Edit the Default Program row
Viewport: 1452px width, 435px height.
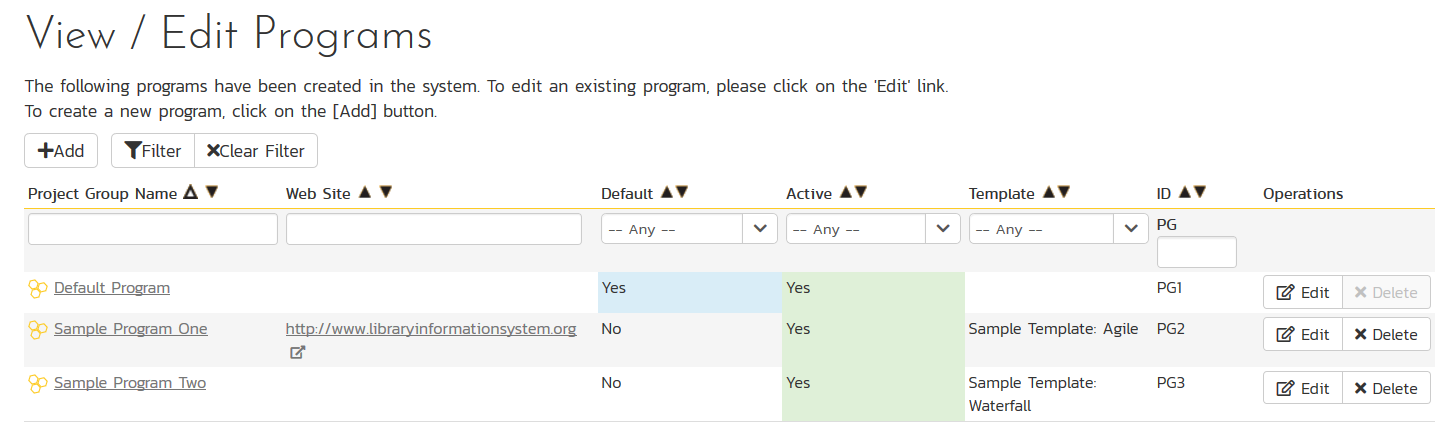(x=1302, y=293)
